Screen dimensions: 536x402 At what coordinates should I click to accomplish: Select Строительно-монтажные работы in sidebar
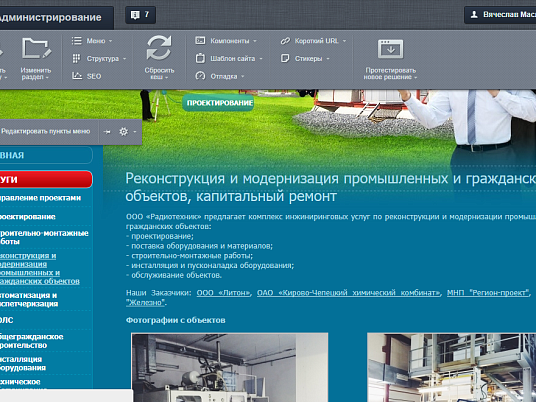[44, 237]
